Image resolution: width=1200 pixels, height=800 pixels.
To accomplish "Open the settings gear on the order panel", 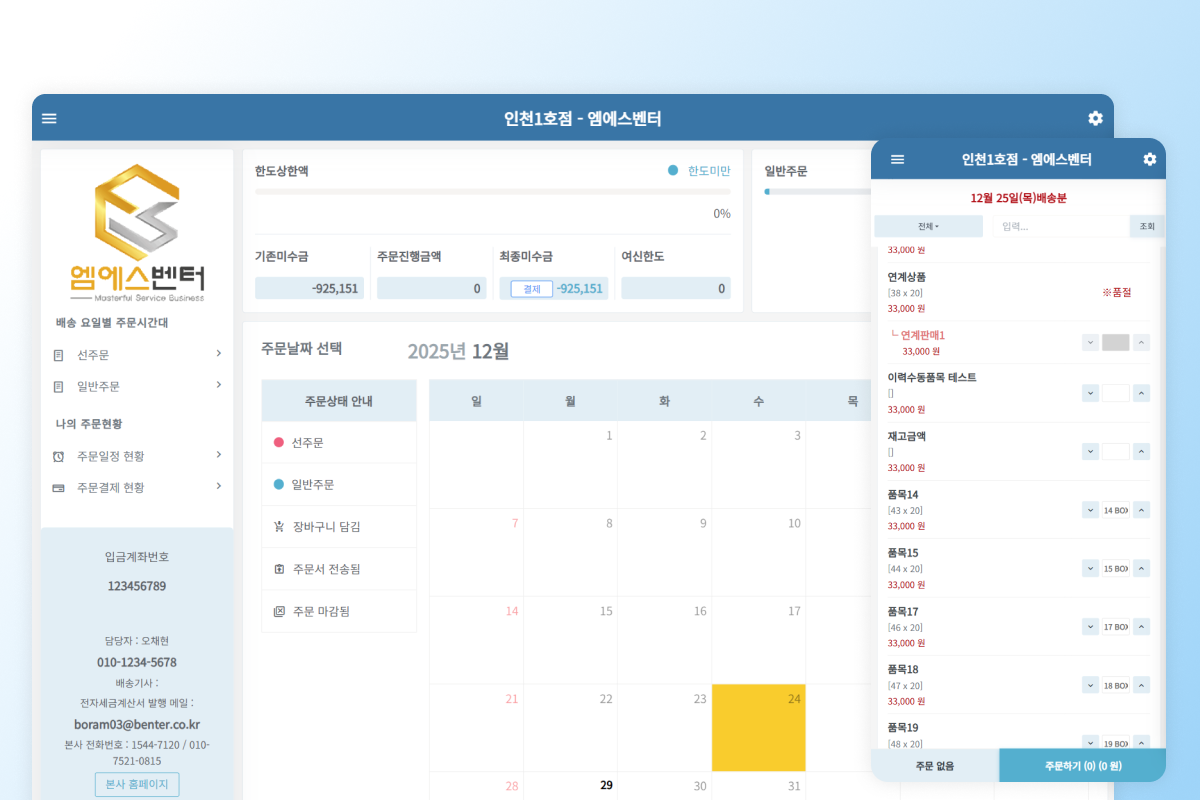I will pyautogui.click(x=1148, y=158).
